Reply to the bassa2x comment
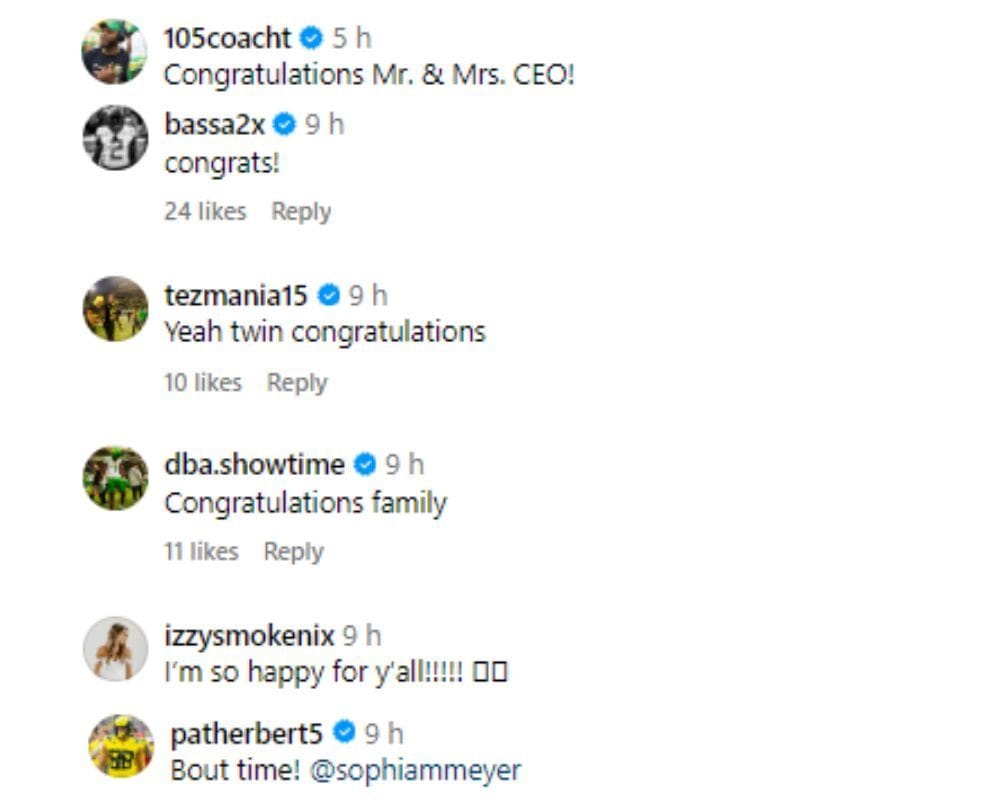1000x800 pixels. point(301,211)
